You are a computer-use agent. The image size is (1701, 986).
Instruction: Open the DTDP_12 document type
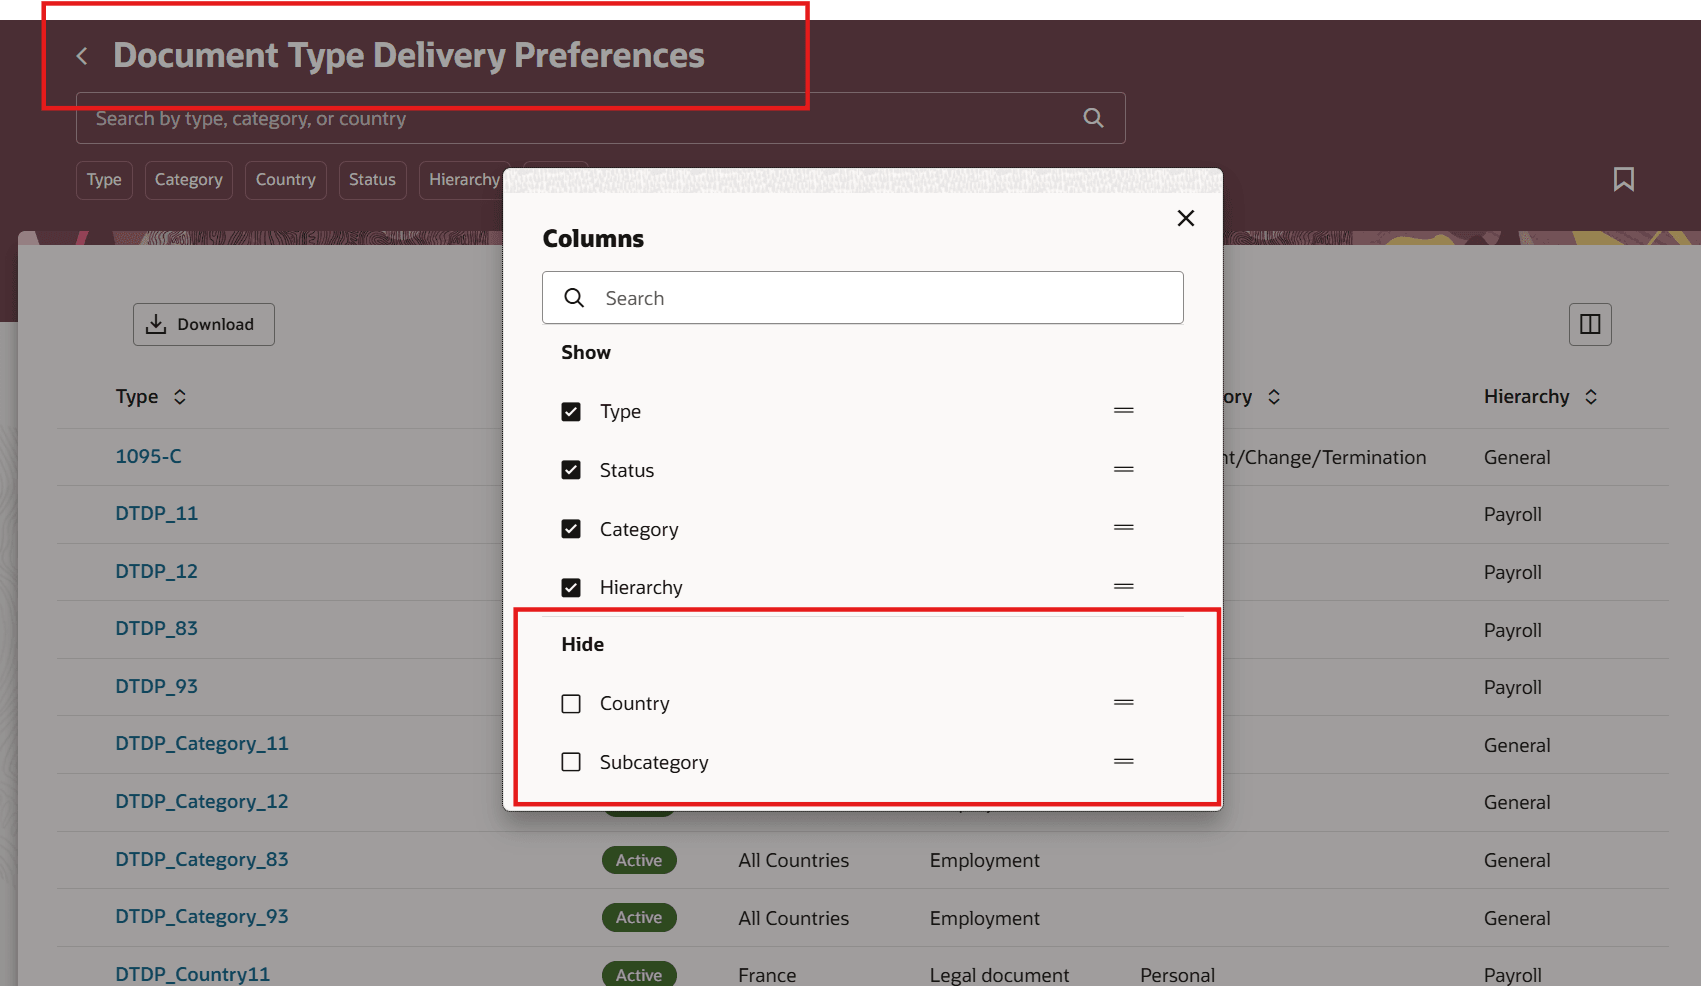click(156, 572)
